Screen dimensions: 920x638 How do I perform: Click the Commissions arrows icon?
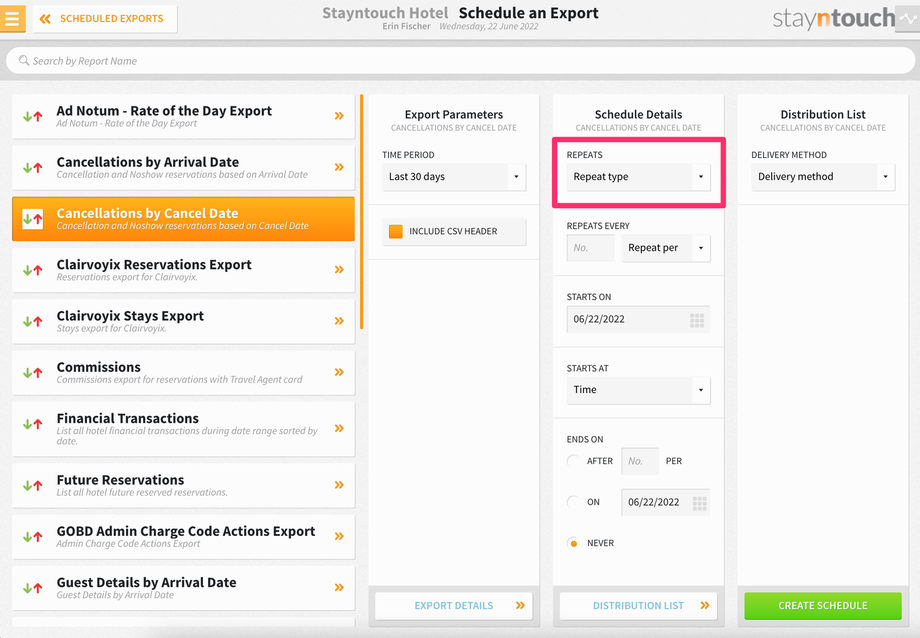point(33,372)
